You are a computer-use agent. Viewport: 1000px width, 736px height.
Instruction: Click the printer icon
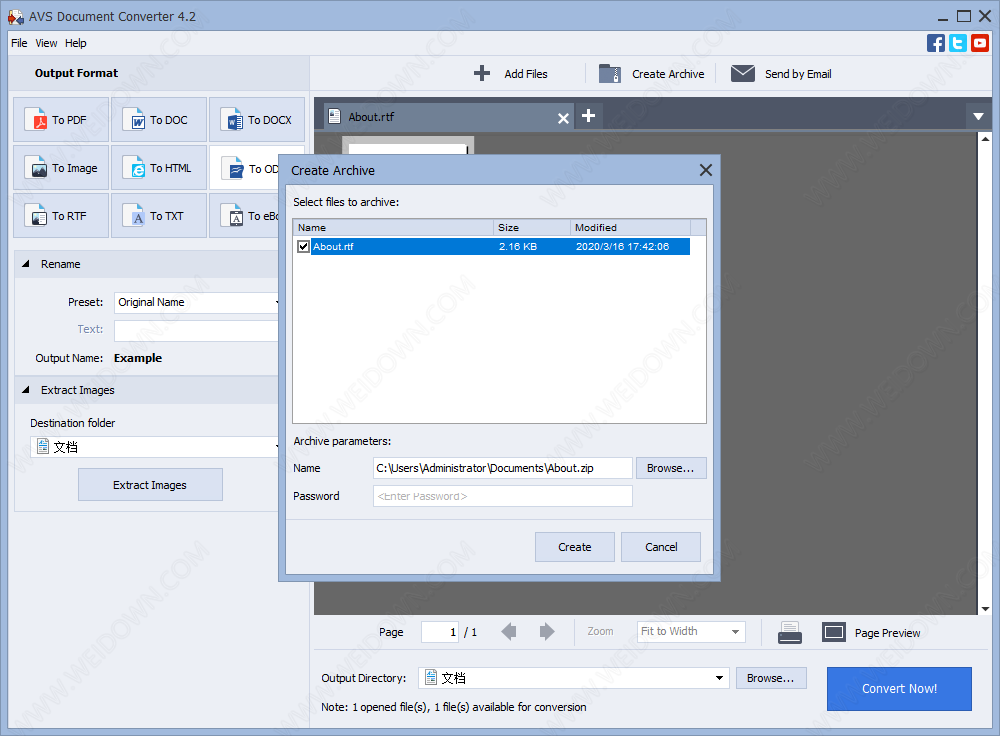click(790, 632)
